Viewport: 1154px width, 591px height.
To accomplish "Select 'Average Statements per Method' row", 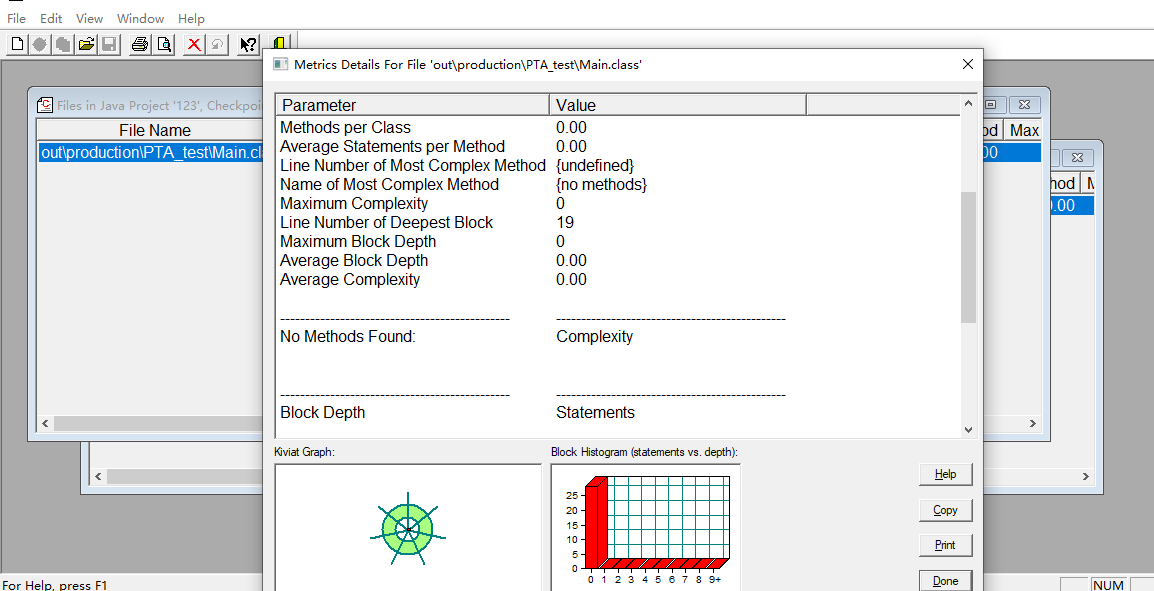I will pyautogui.click(x=392, y=146).
